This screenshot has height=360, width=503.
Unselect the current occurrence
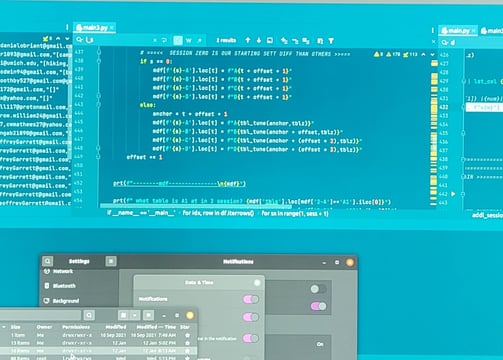pos(295,41)
